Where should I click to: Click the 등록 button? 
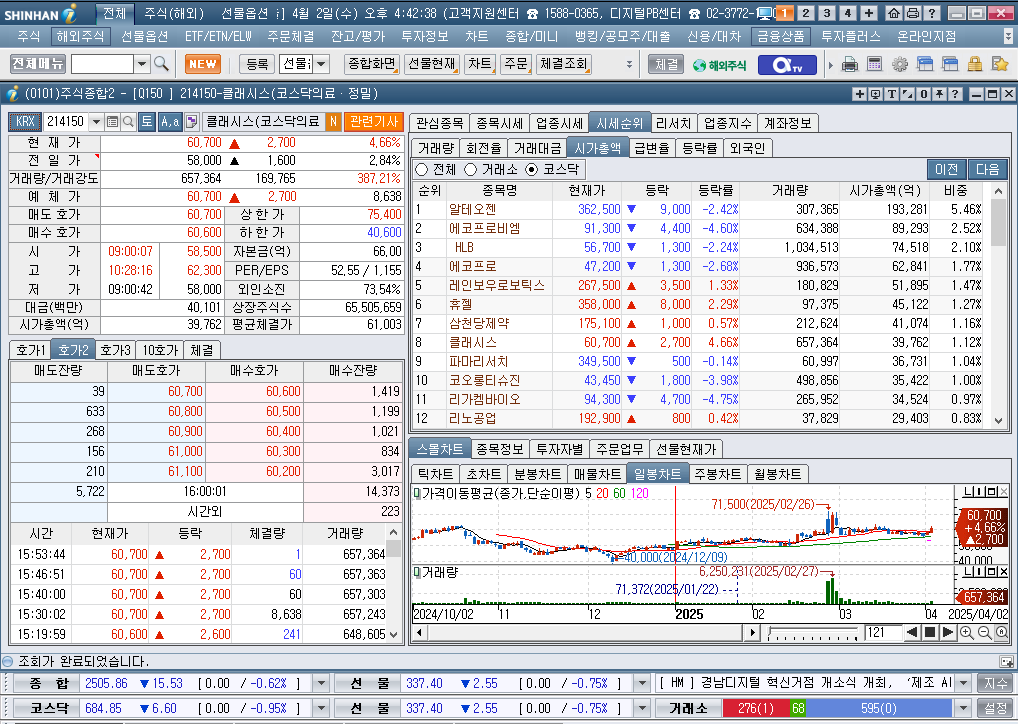(257, 64)
